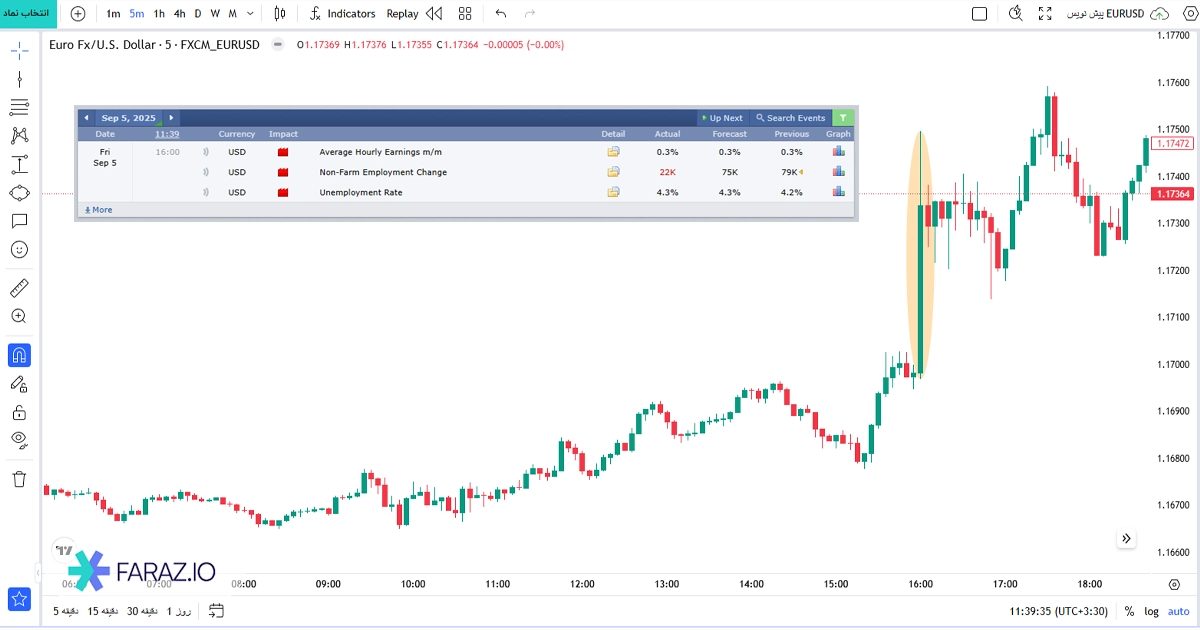Screen dimensions: 1200x630
Task: Select the 4h timeframe
Action: [179, 14]
